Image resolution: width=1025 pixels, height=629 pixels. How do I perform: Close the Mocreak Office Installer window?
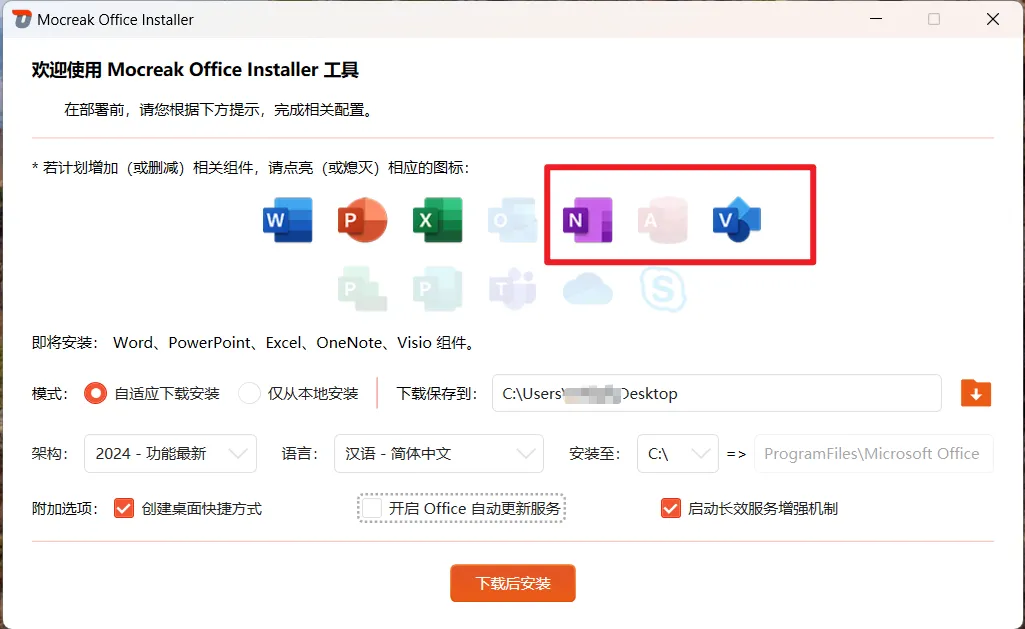pos(992,19)
